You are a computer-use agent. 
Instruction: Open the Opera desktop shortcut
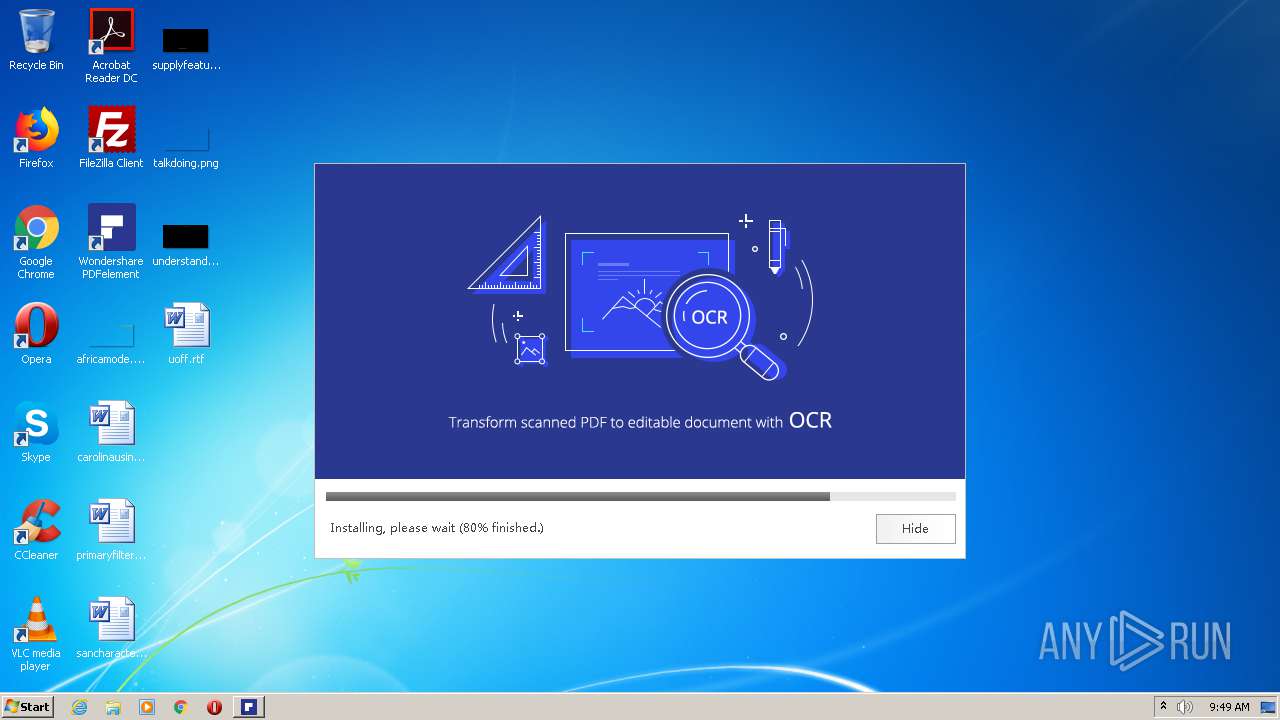tap(36, 334)
